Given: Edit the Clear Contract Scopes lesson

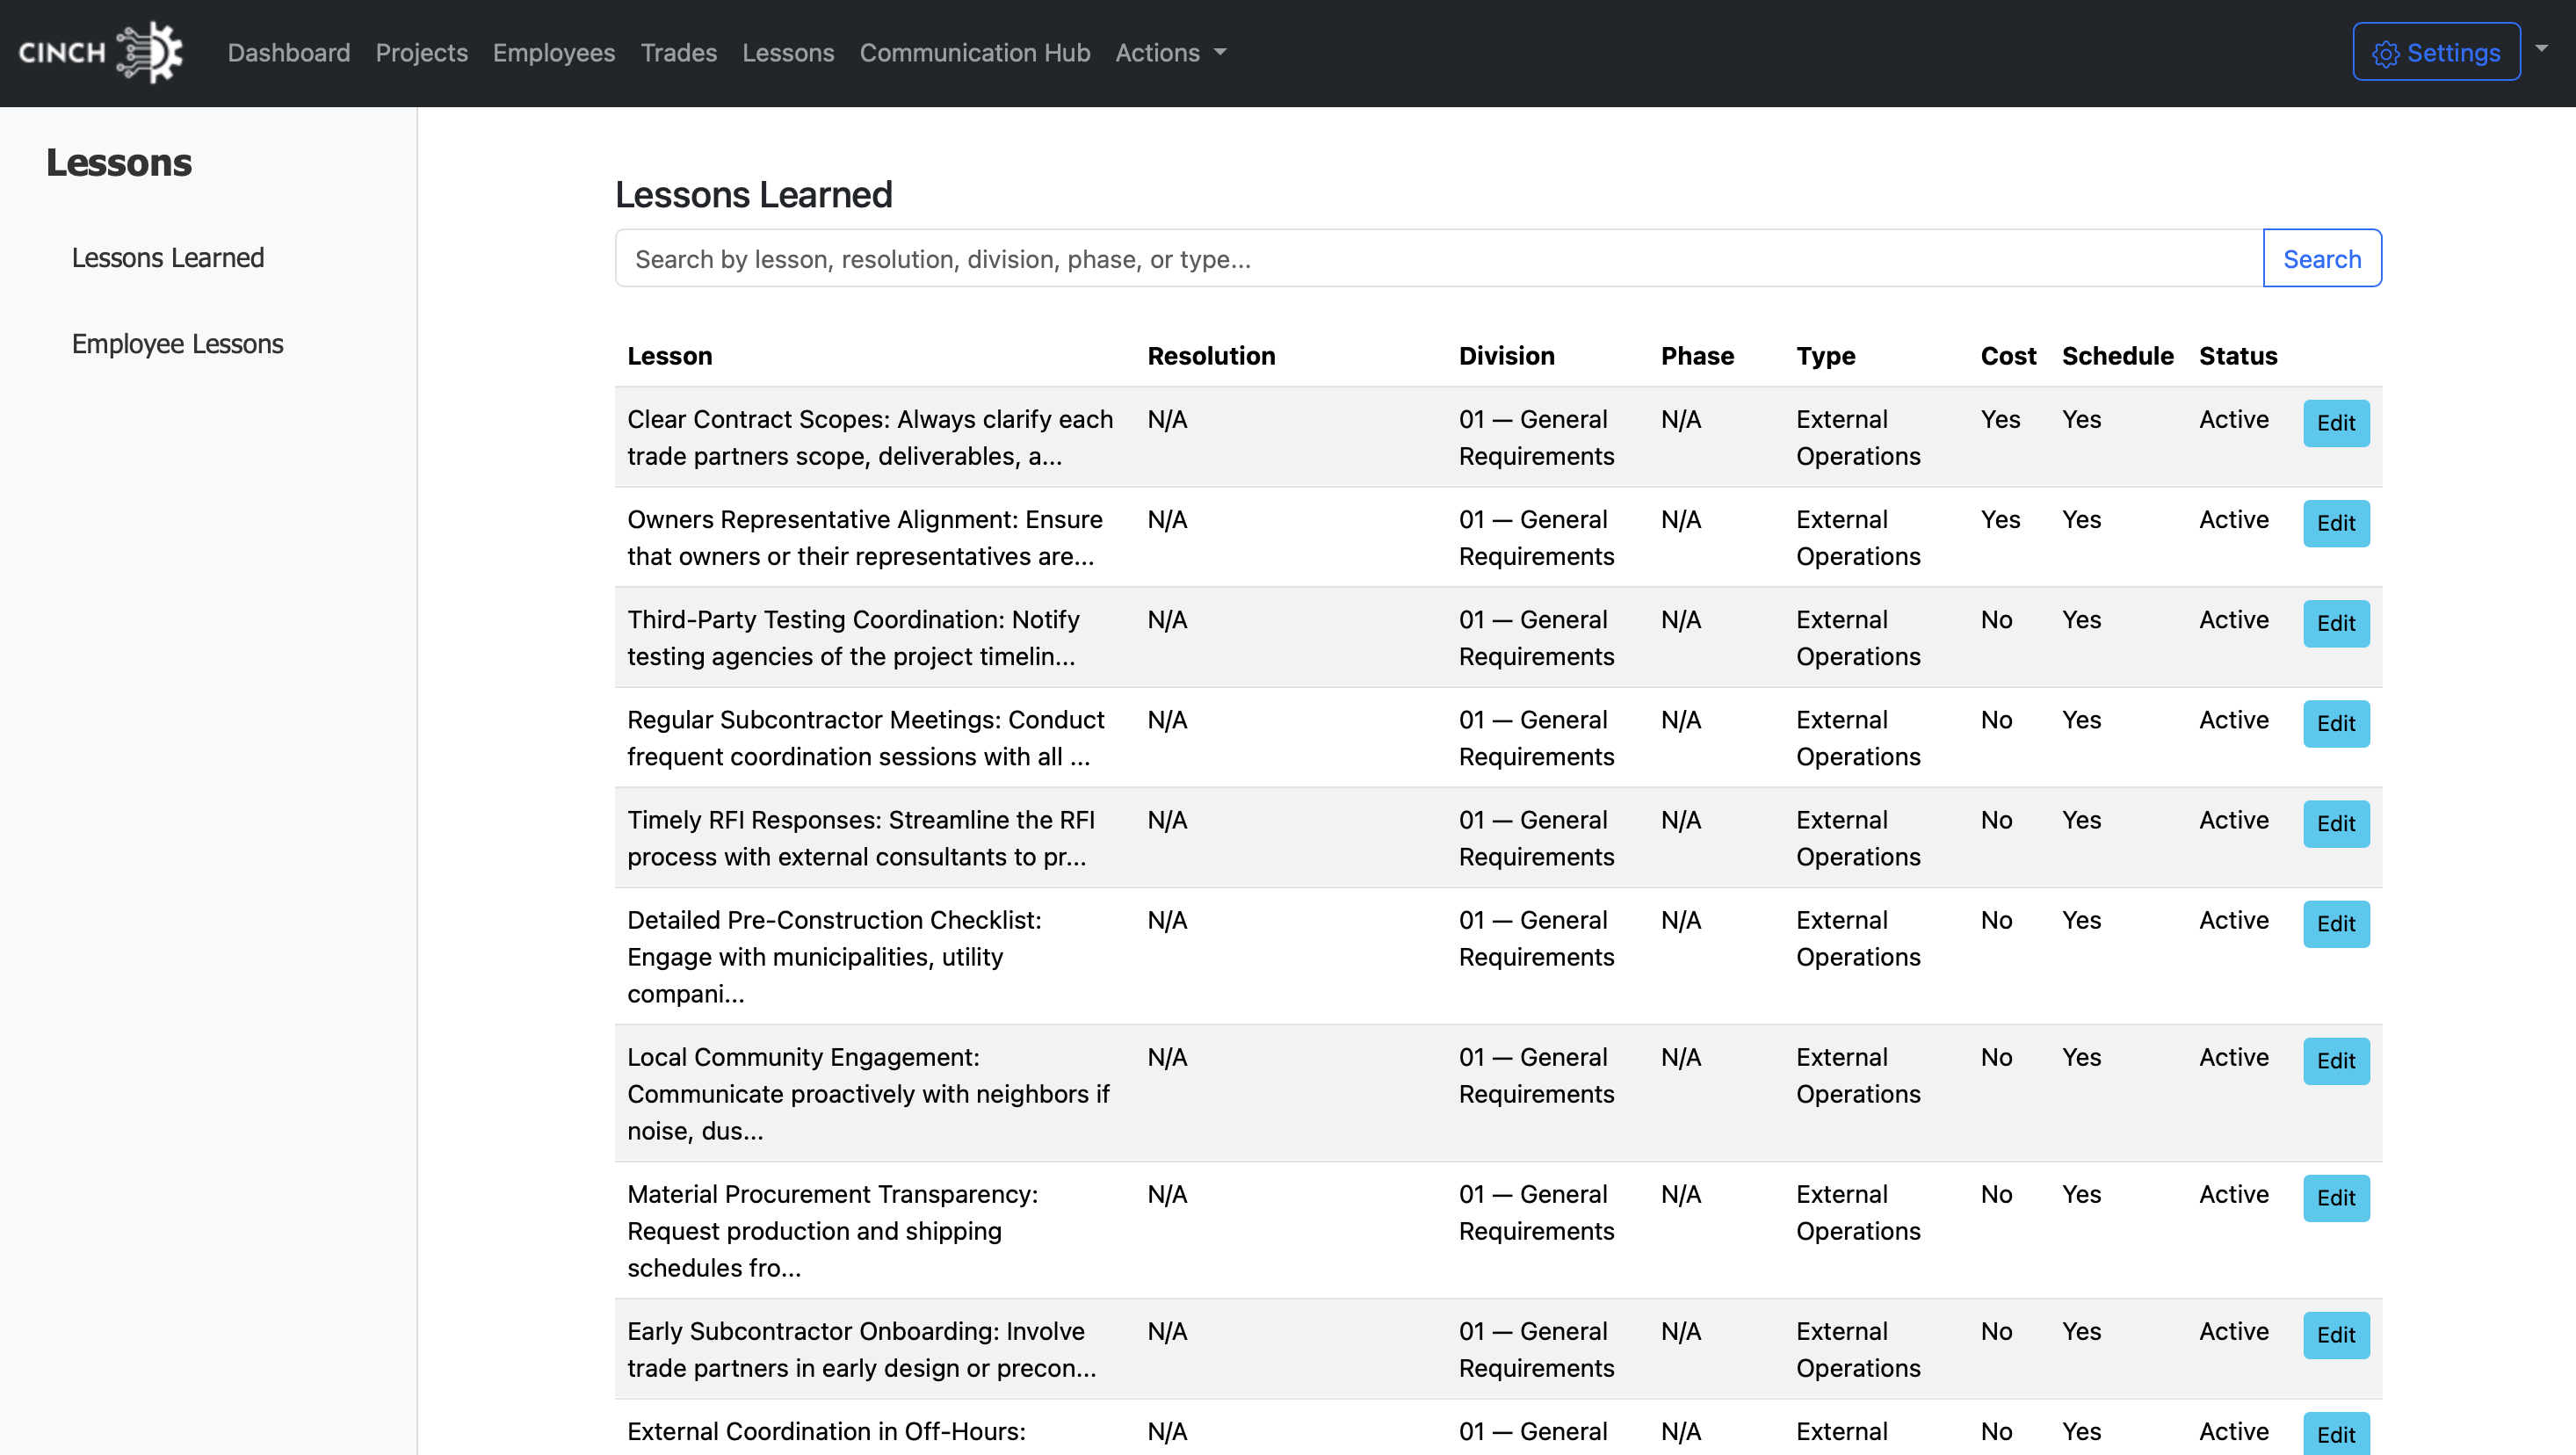Looking at the screenshot, I should (x=2336, y=423).
